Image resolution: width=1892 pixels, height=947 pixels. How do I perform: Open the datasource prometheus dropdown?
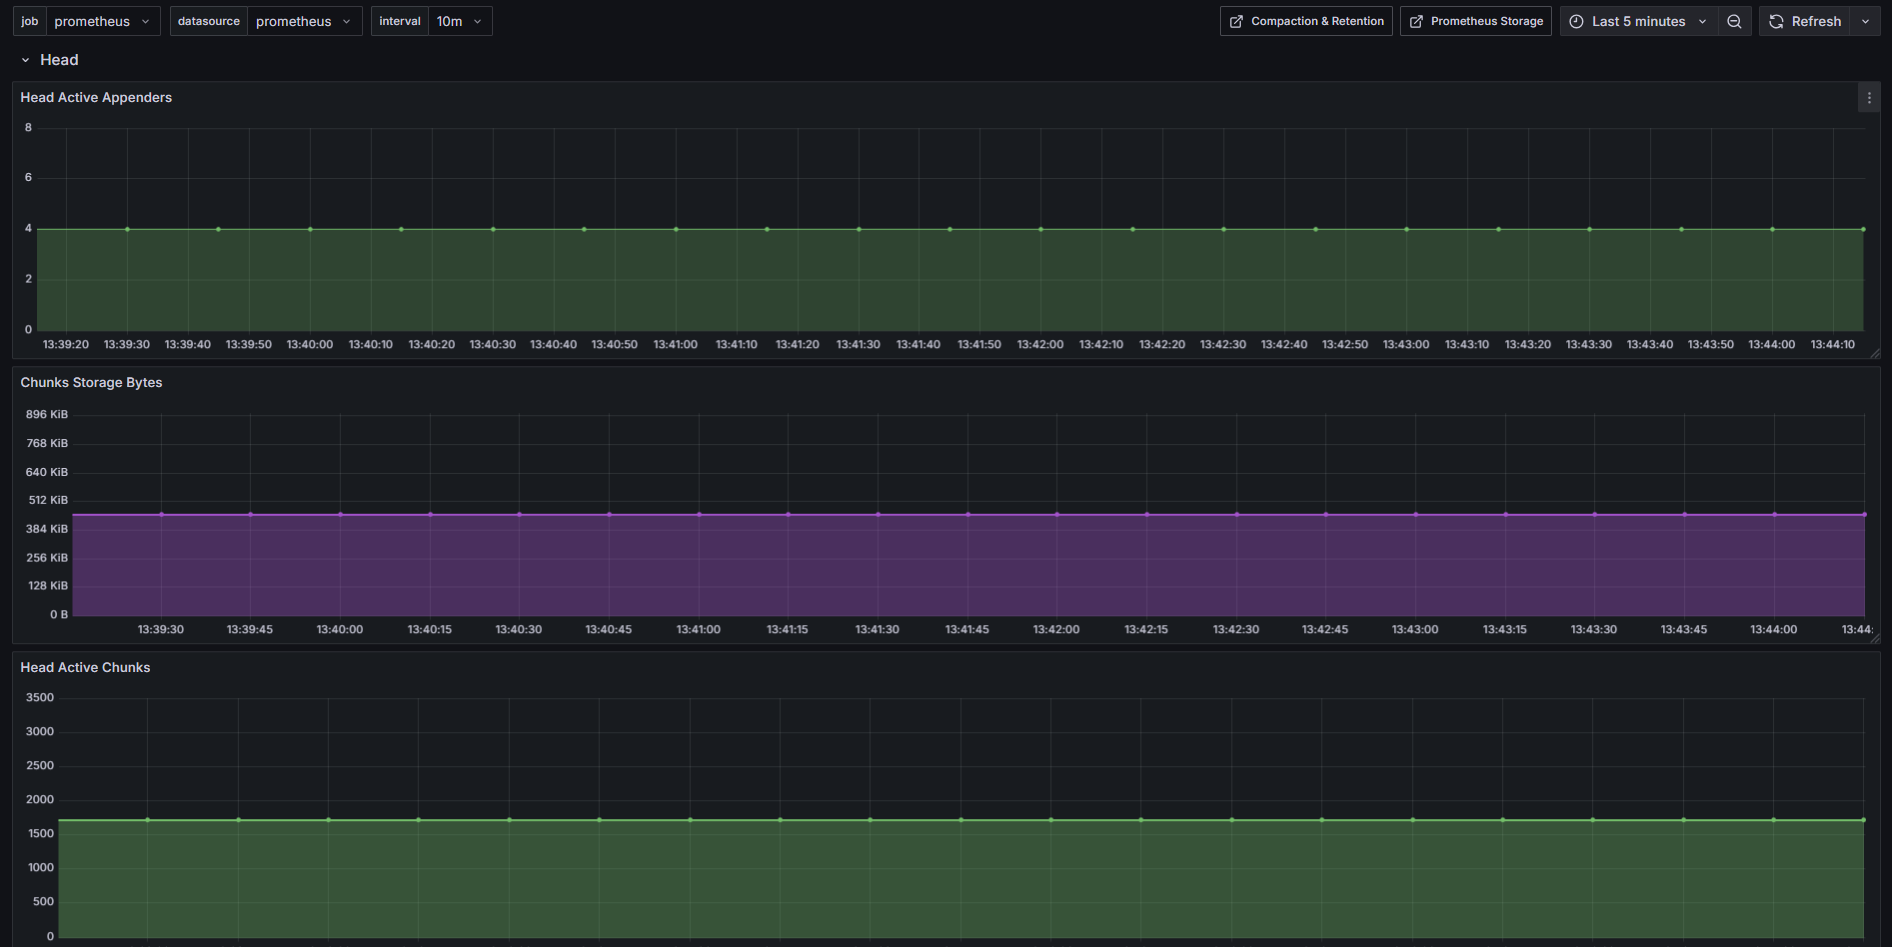(304, 21)
